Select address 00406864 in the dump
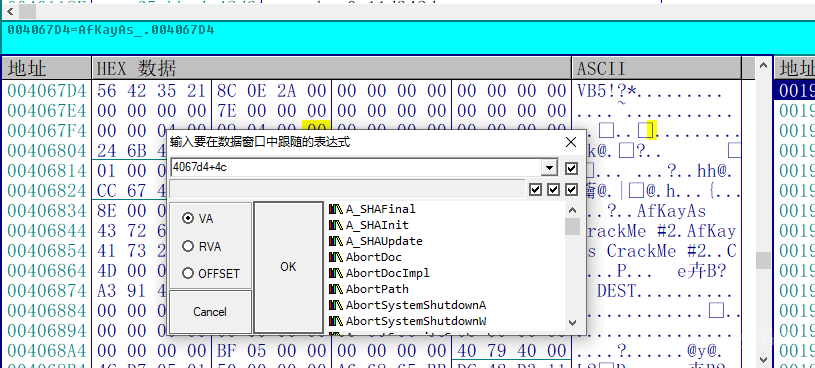Image resolution: width=815 pixels, height=368 pixels. [47, 270]
